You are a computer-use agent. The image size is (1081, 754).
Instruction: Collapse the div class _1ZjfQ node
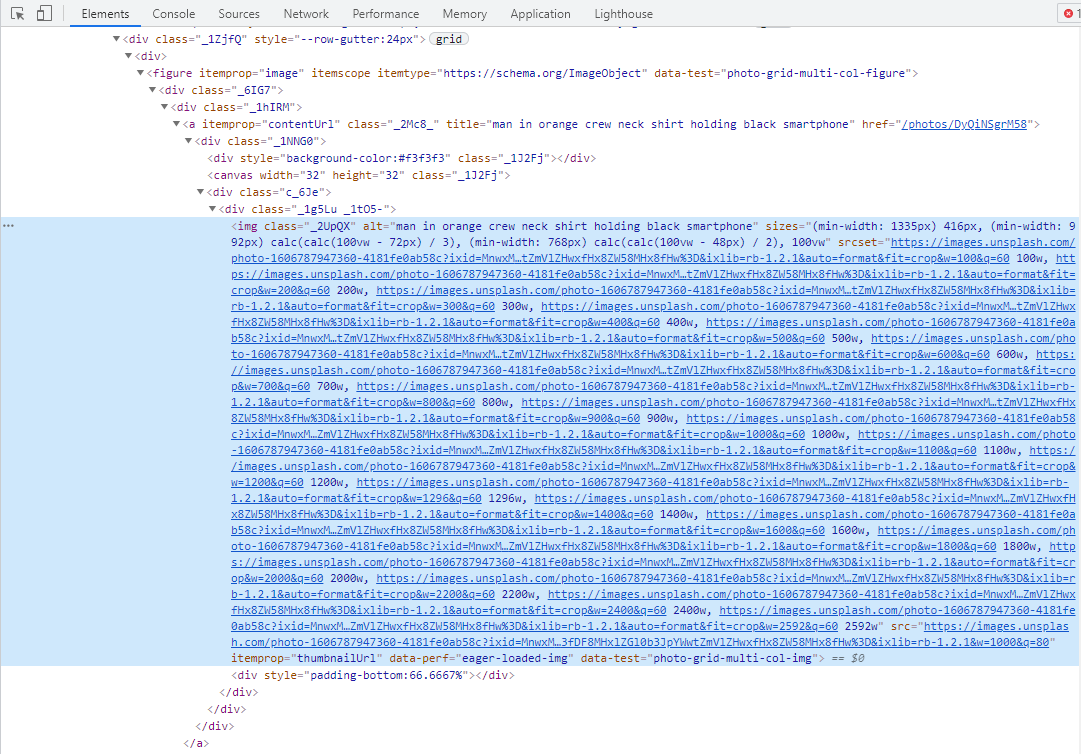click(x=117, y=39)
